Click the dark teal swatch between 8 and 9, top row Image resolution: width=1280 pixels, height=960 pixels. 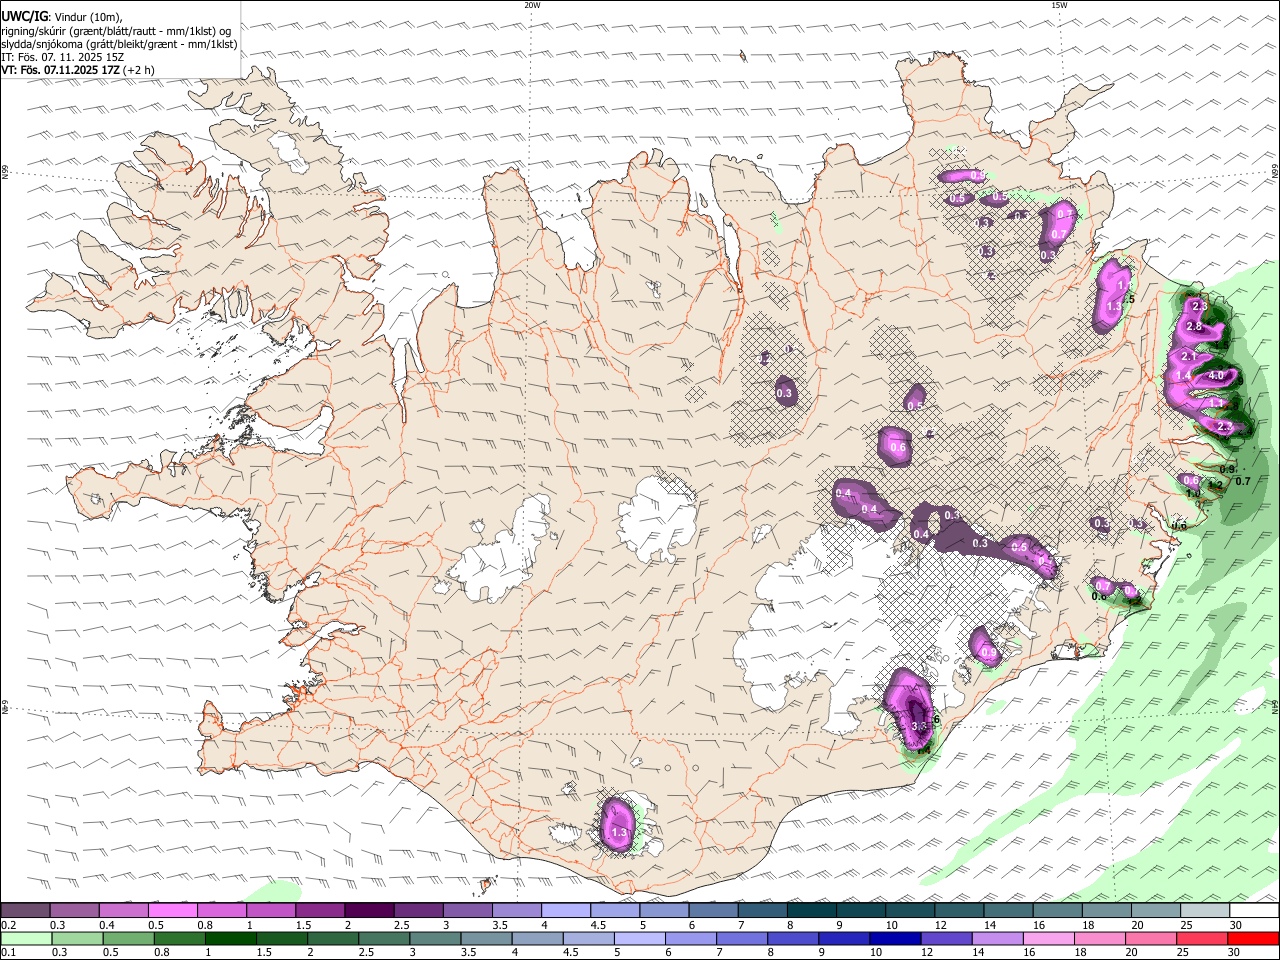coord(812,910)
